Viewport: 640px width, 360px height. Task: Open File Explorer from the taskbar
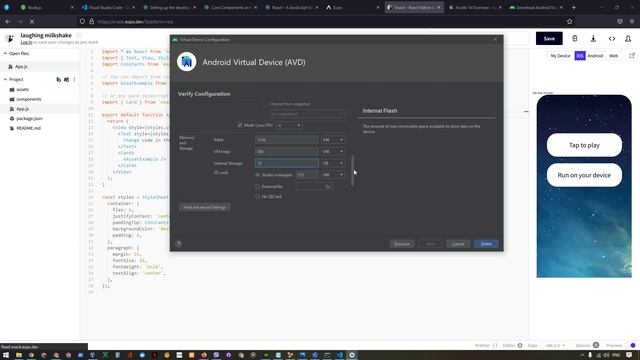click(19, 355)
